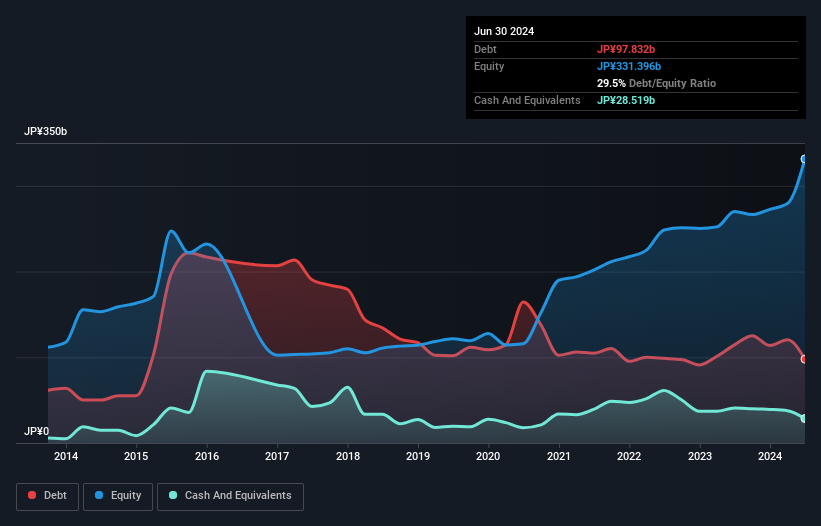Viewport: 821px width, 526px height.
Task: Toggle the Debt series legend button
Action: pos(47,496)
